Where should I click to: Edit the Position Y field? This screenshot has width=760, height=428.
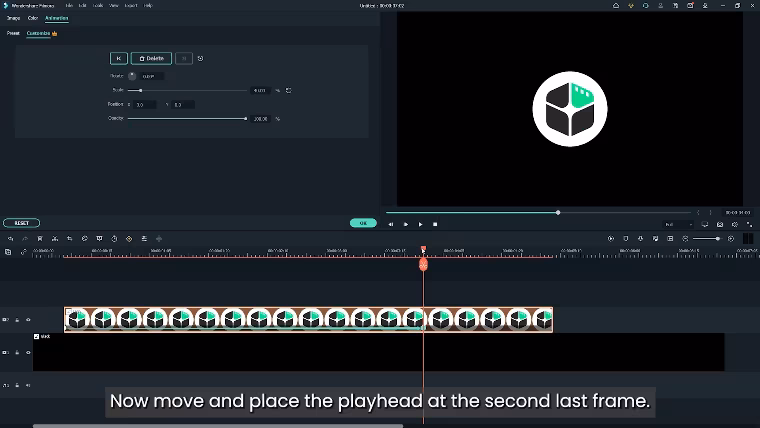coord(183,104)
